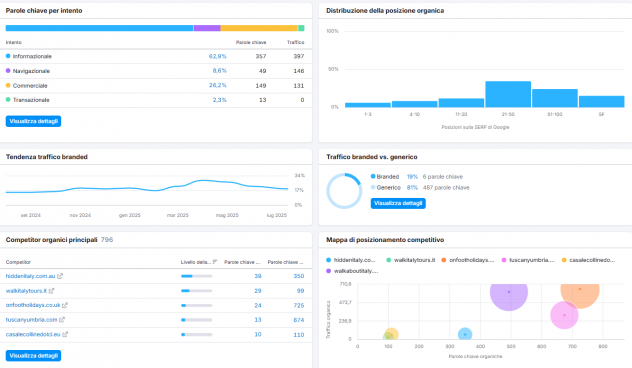This screenshot has height=368, width=632.
Task: Open external link icon beside casalecollinedolci.eu
Action: click(65, 334)
